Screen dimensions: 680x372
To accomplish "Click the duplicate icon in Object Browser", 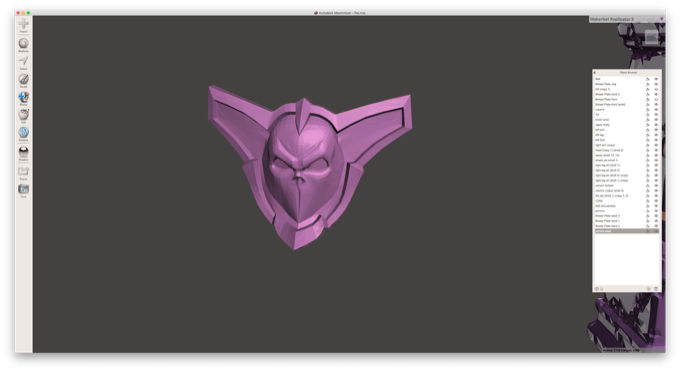I will point(649,289).
